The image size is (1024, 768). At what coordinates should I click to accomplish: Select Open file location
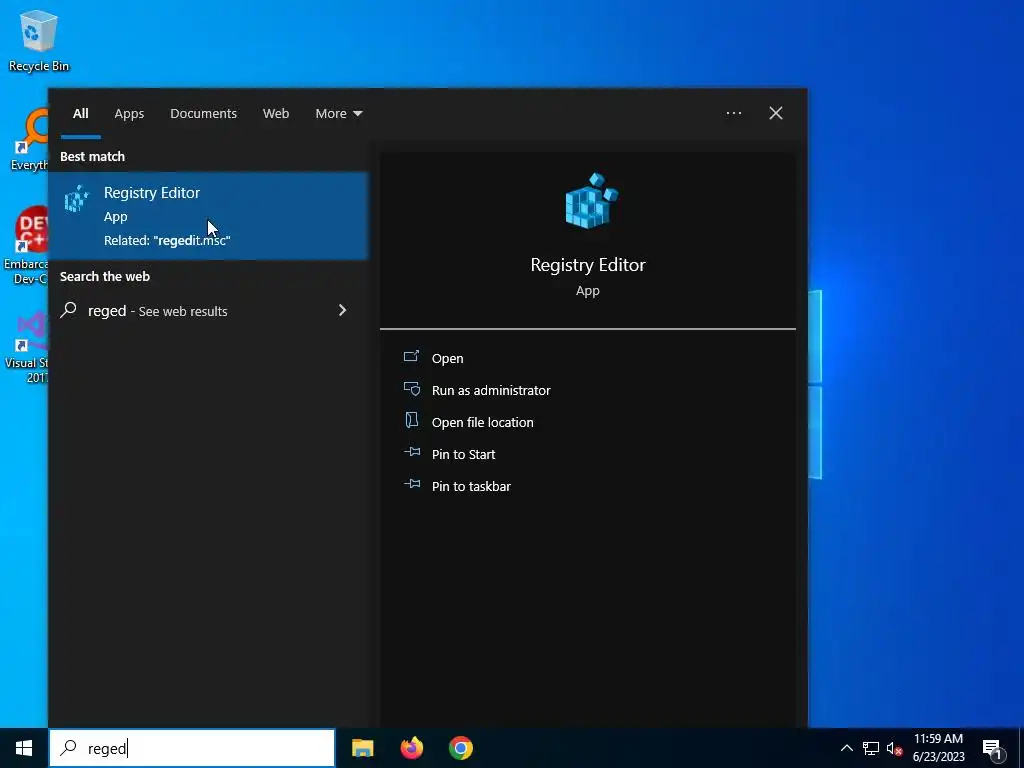point(483,422)
